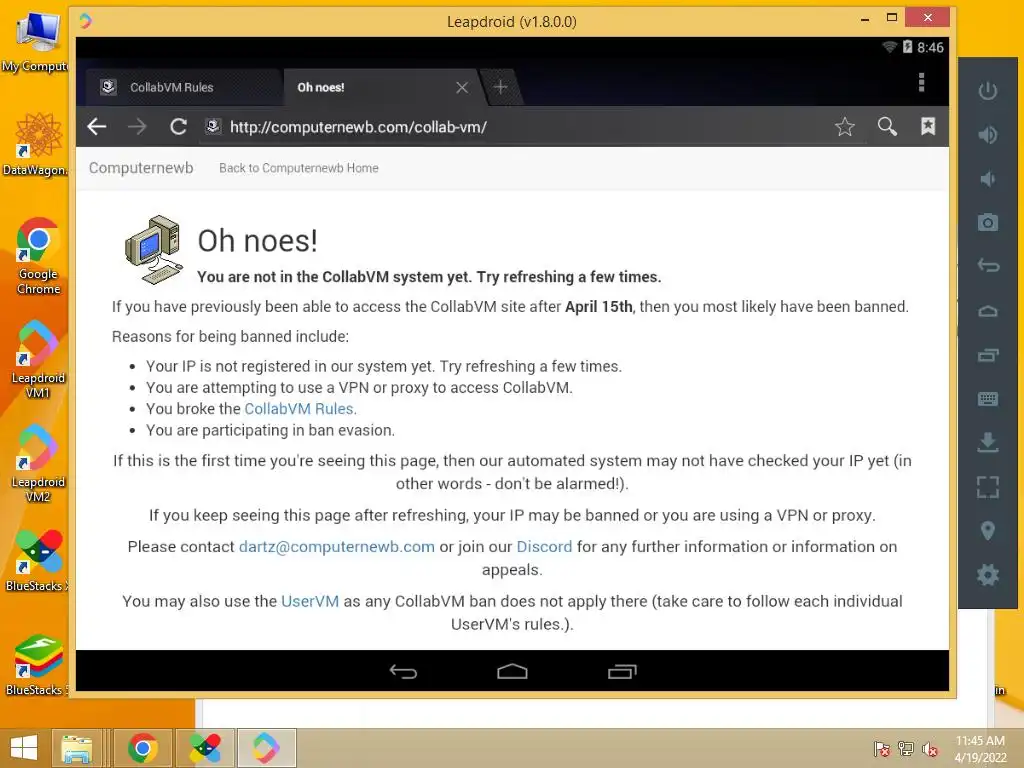Image resolution: width=1024 pixels, height=768 pixels.
Task: Tap the Android recents navigation button
Action: tap(622, 671)
